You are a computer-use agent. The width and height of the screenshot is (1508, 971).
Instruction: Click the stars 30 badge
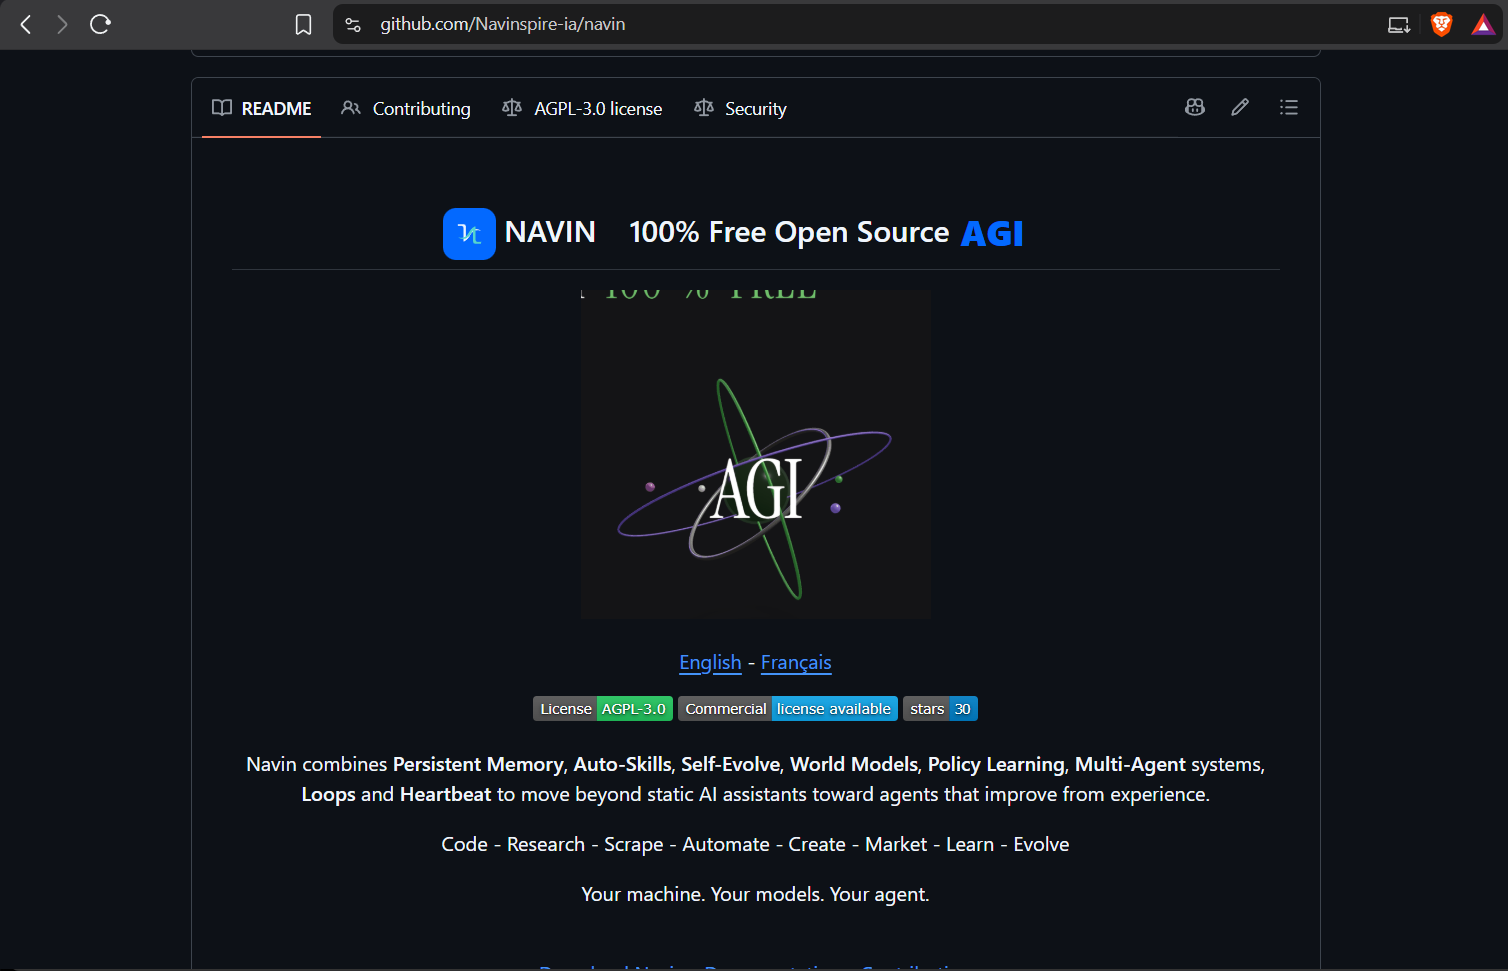[940, 709]
